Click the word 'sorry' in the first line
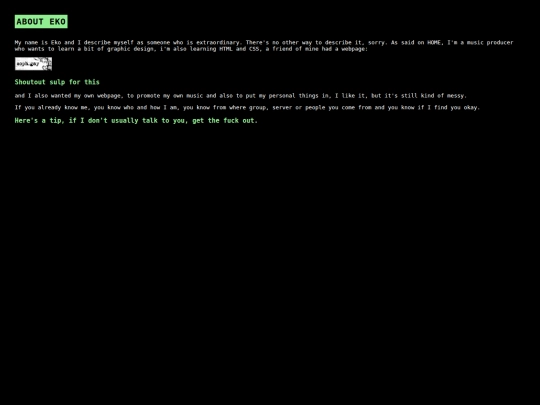Viewport: 540px width, 405px height. 376,42
